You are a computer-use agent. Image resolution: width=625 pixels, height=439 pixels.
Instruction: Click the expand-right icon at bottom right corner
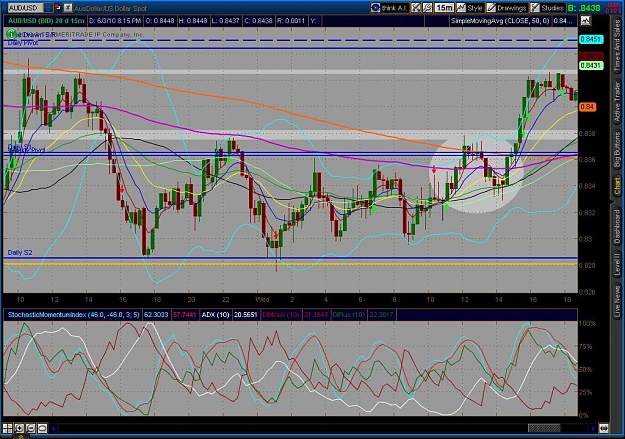click(604, 429)
